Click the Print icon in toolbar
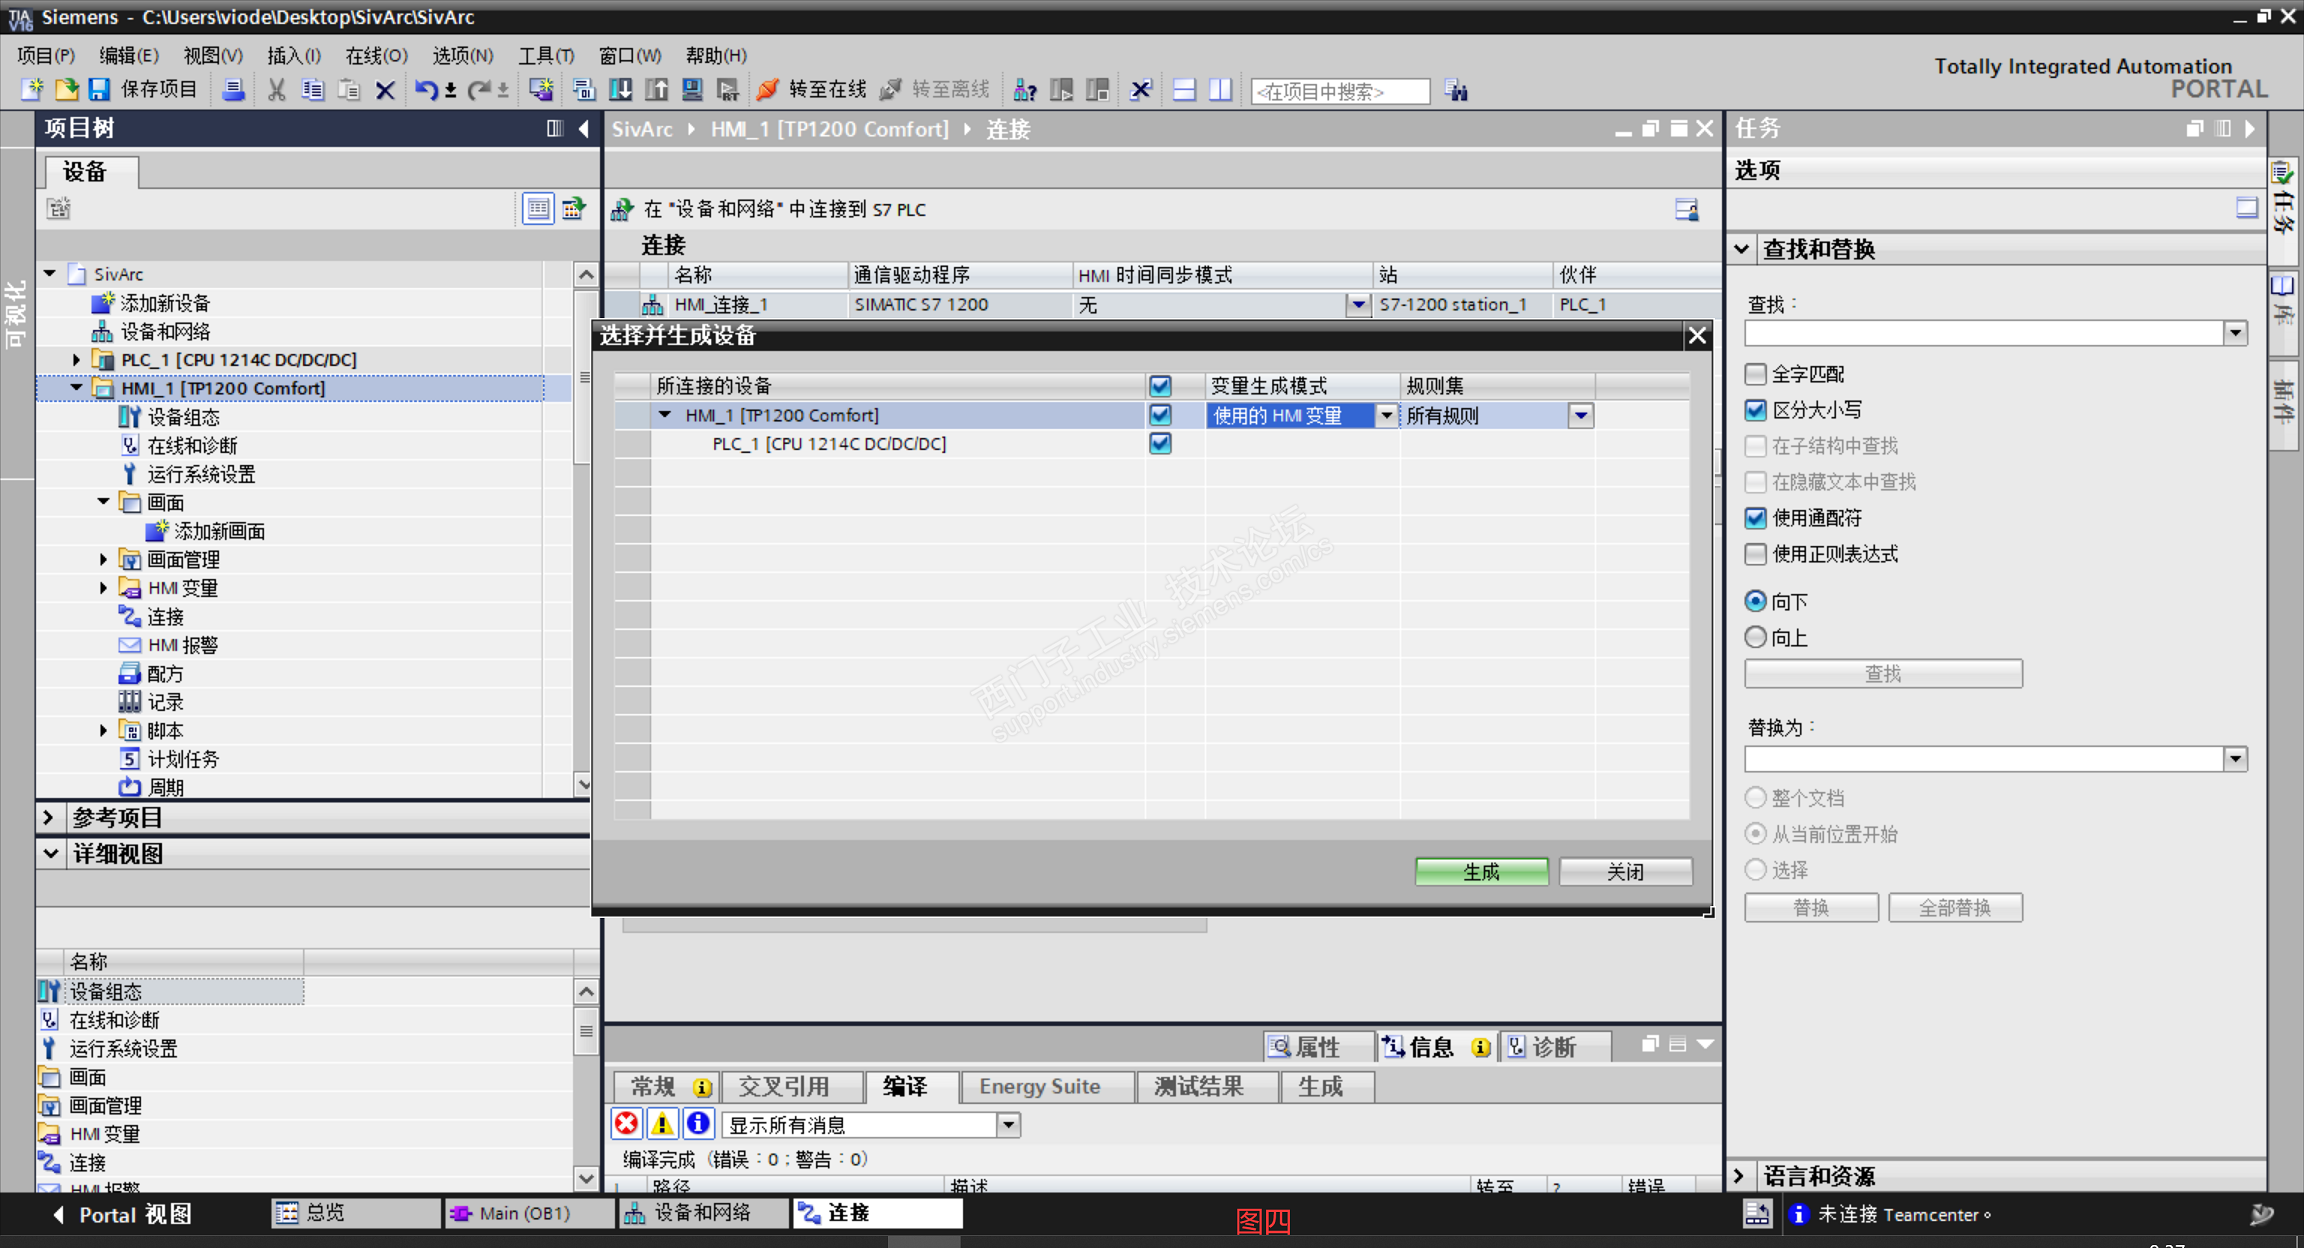The width and height of the screenshot is (2304, 1248). tap(233, 90)
